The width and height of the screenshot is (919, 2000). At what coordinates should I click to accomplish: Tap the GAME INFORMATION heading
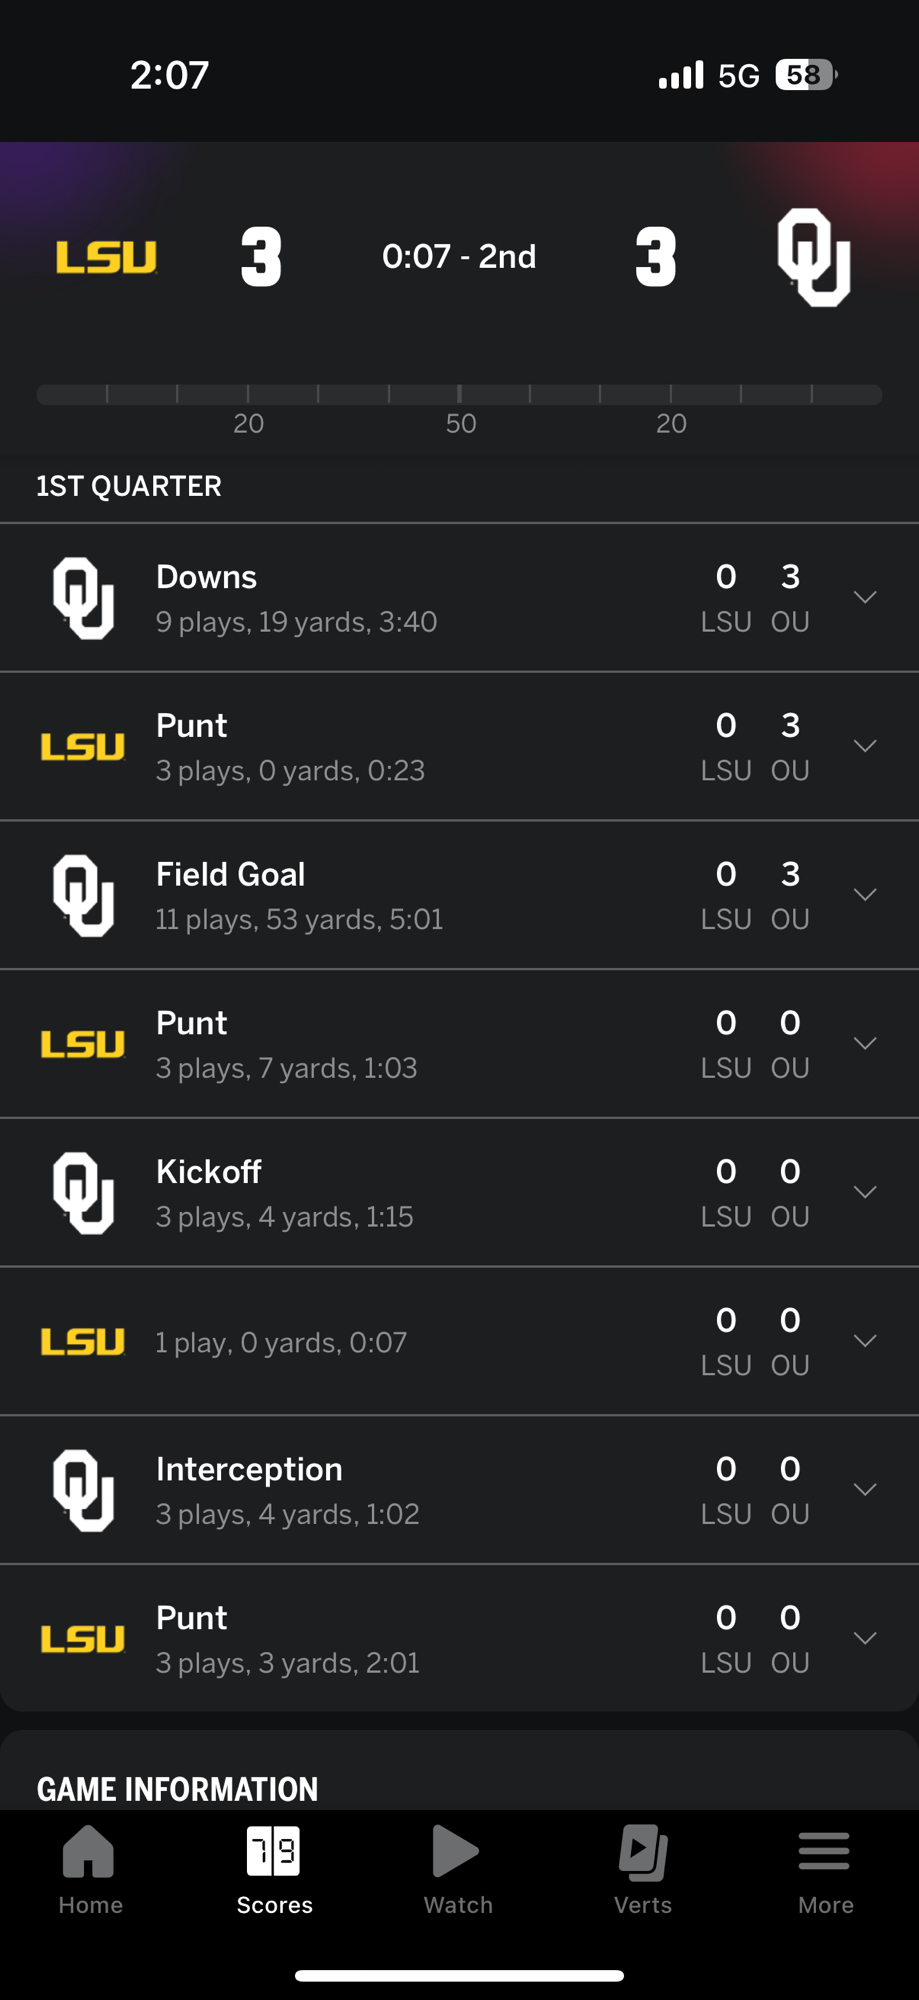point(177,1789)
